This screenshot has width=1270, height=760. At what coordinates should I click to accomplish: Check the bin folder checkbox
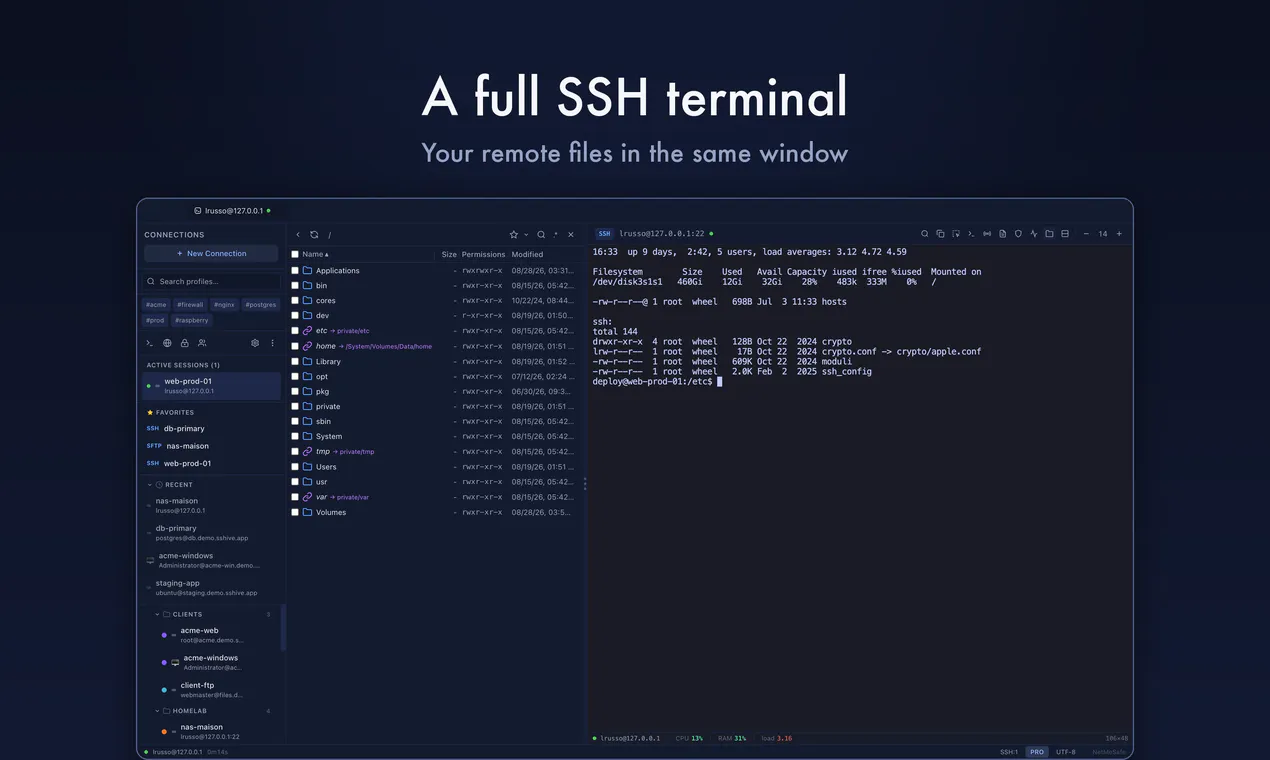[295, 285]
